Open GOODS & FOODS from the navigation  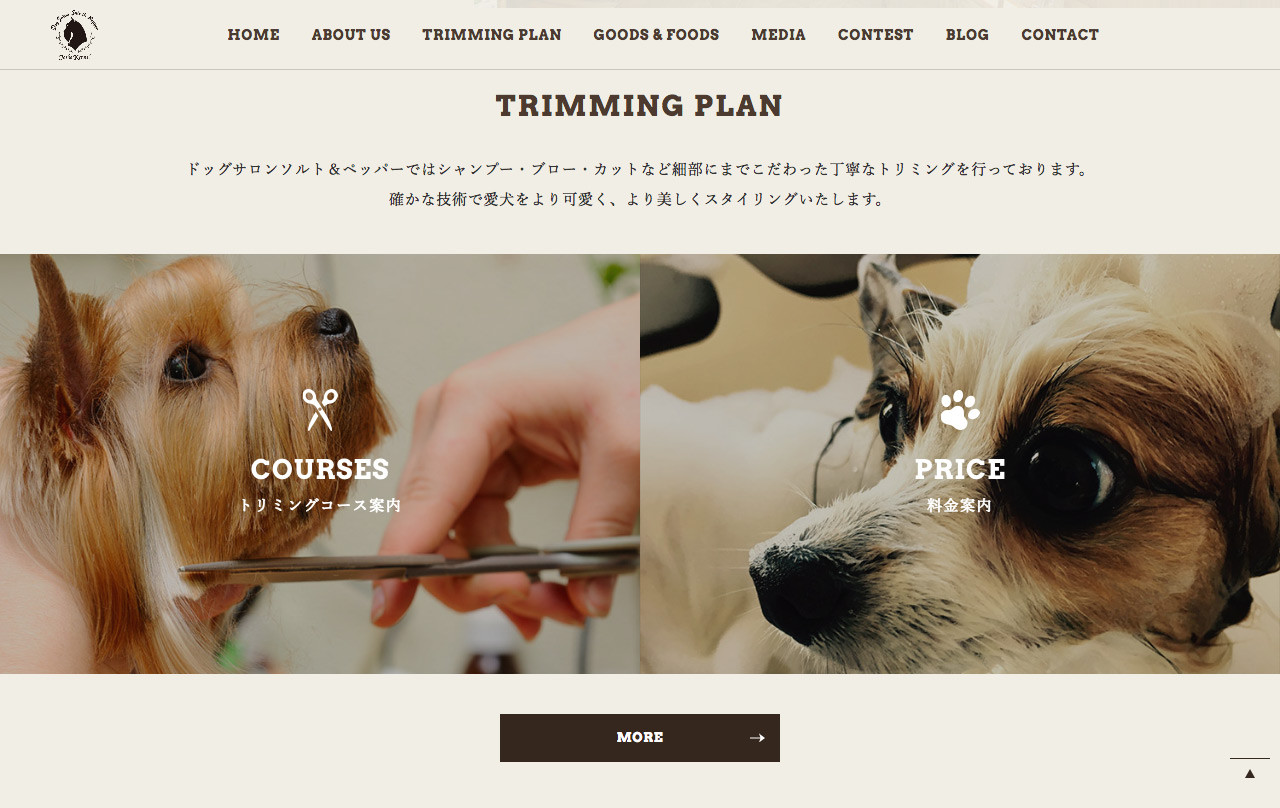tap(656, 35)
